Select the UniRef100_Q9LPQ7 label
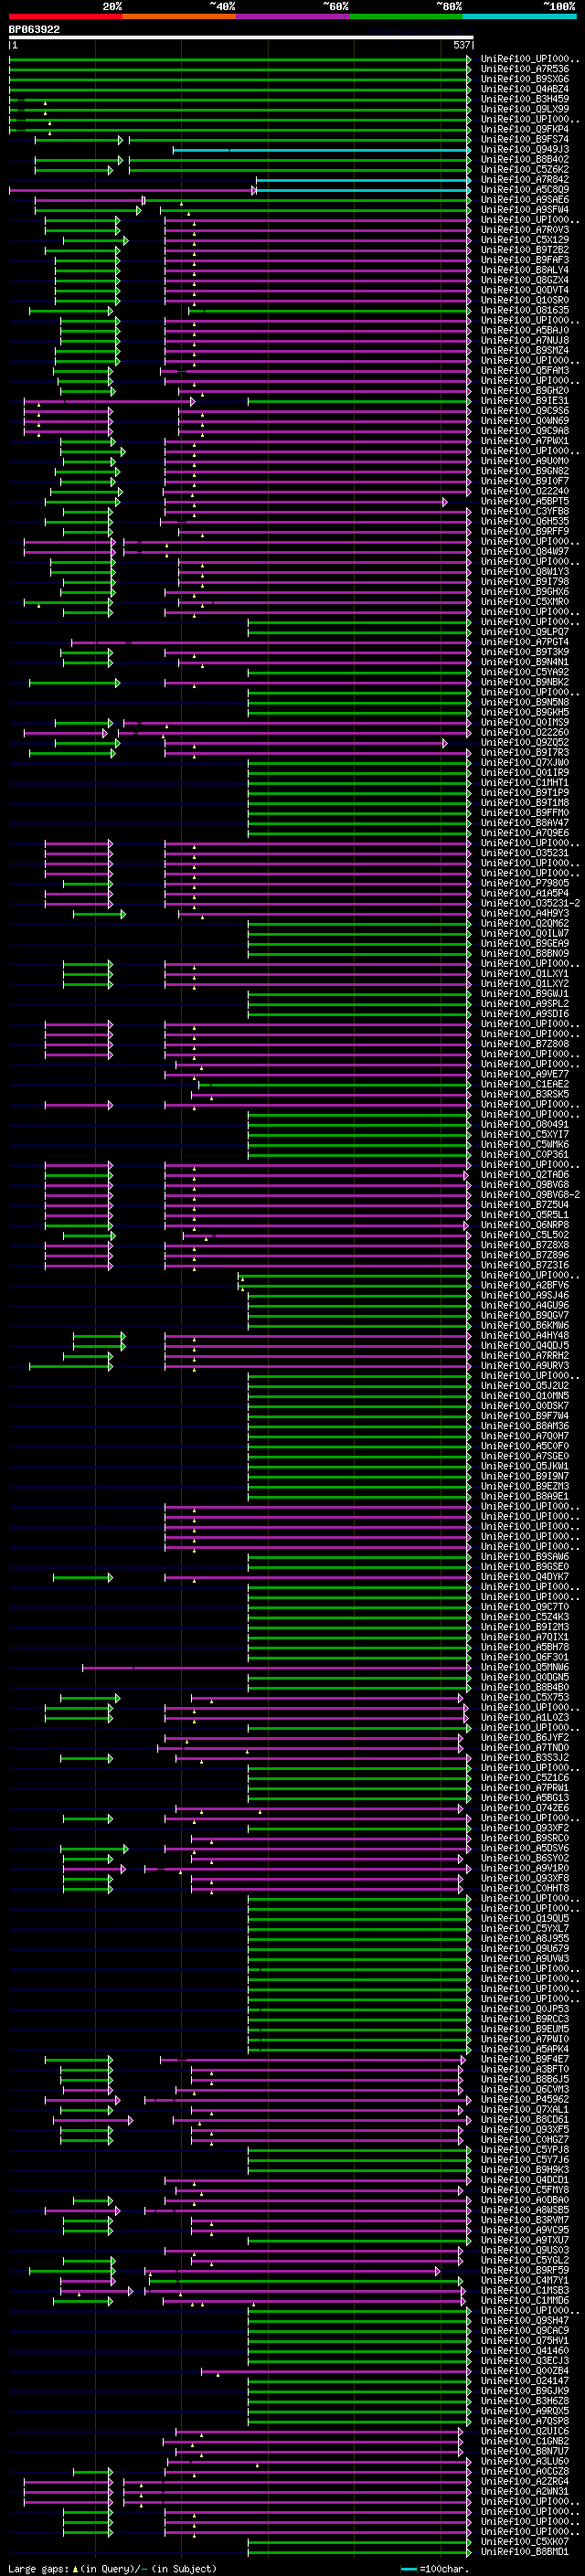Screen dimensions: 585x2576 pos(525,632)
